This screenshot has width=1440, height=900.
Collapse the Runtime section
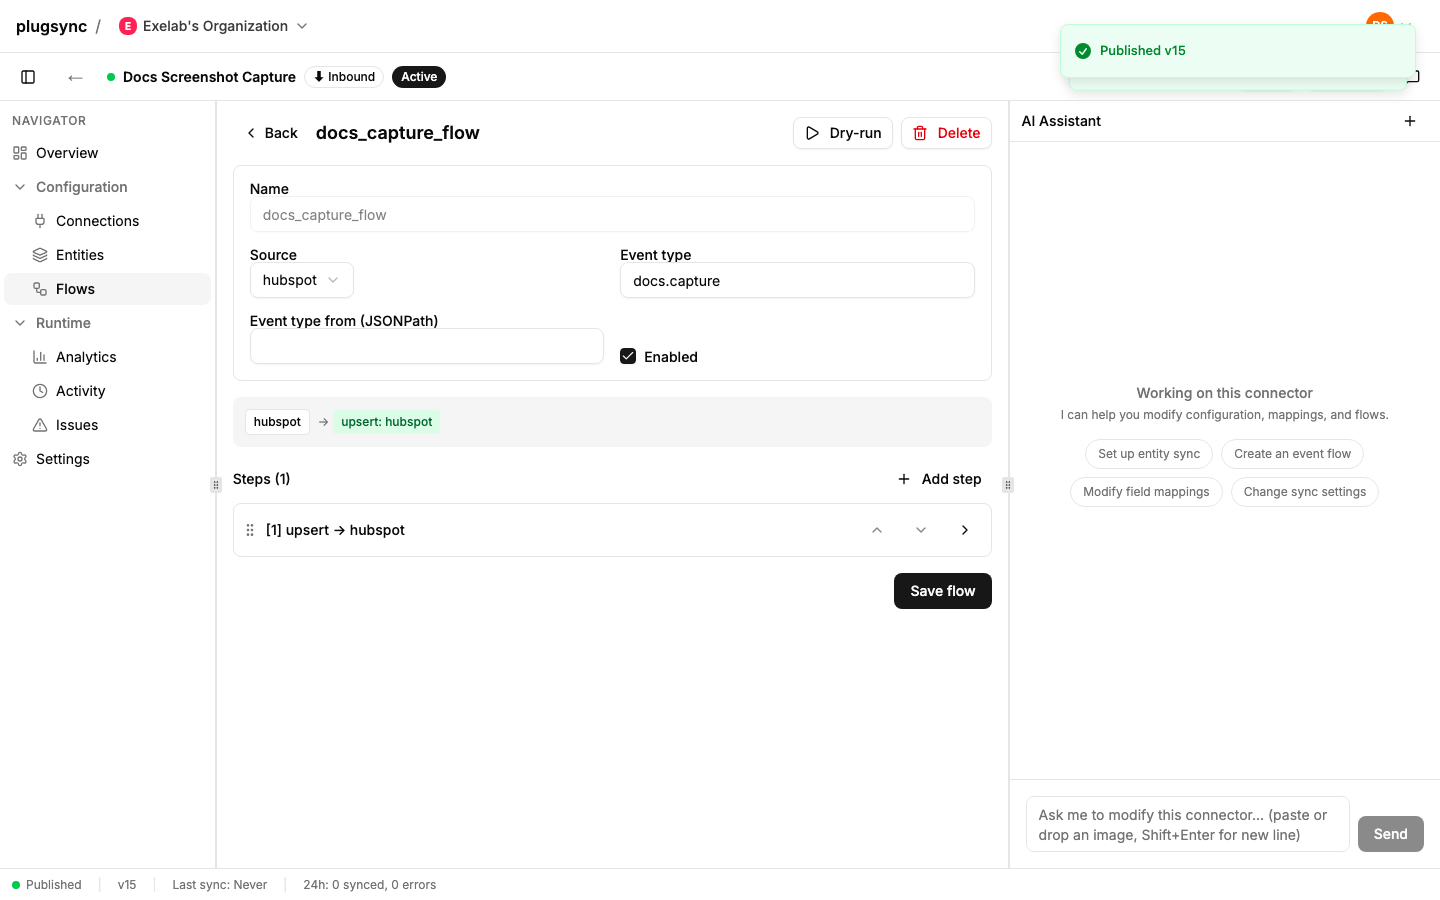[20, 323]
